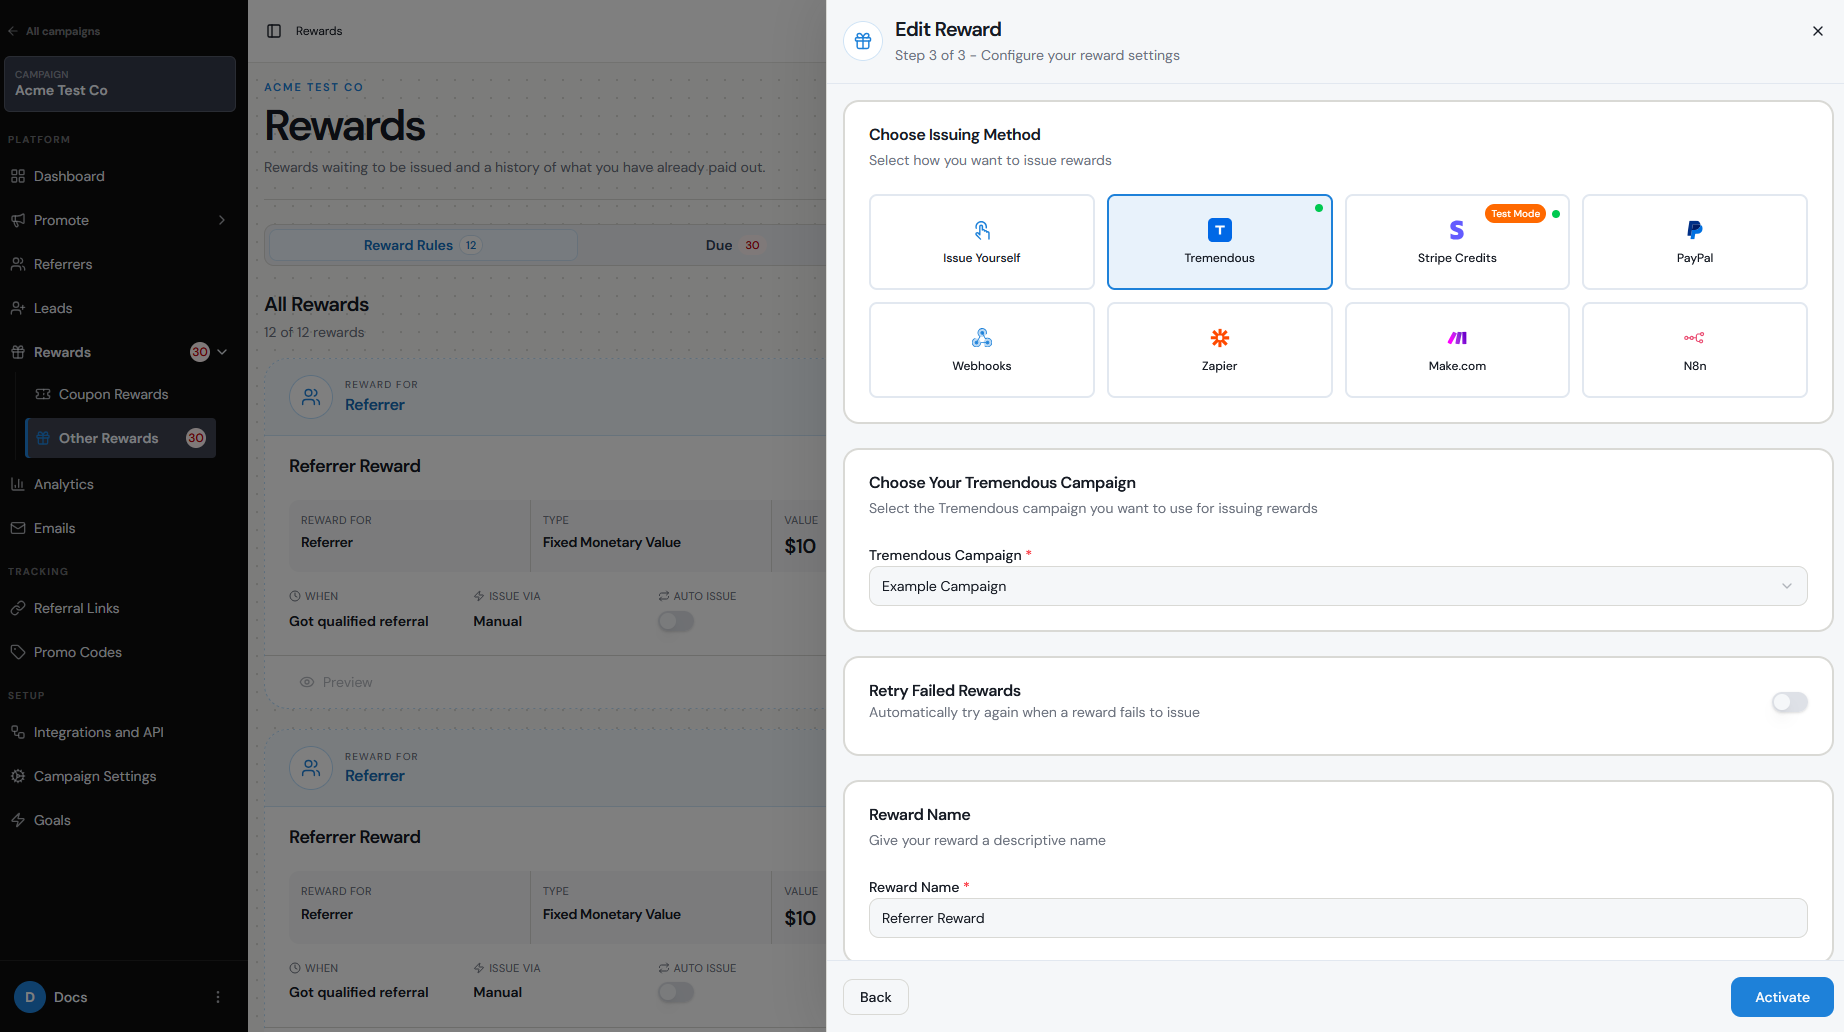Collapse the Rewards section chevron
The image size is (1844, 1032).
[222, 352]
